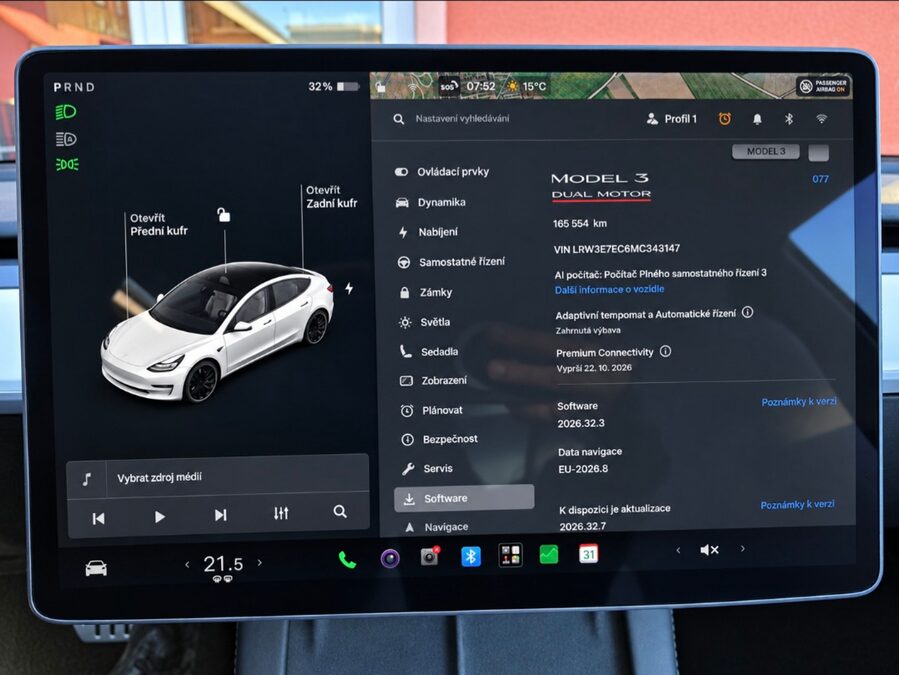The height and width of the screenshot is (675, 899).
Task: Open Nabíjení charging menu
Action: click(x=428, y=232)
